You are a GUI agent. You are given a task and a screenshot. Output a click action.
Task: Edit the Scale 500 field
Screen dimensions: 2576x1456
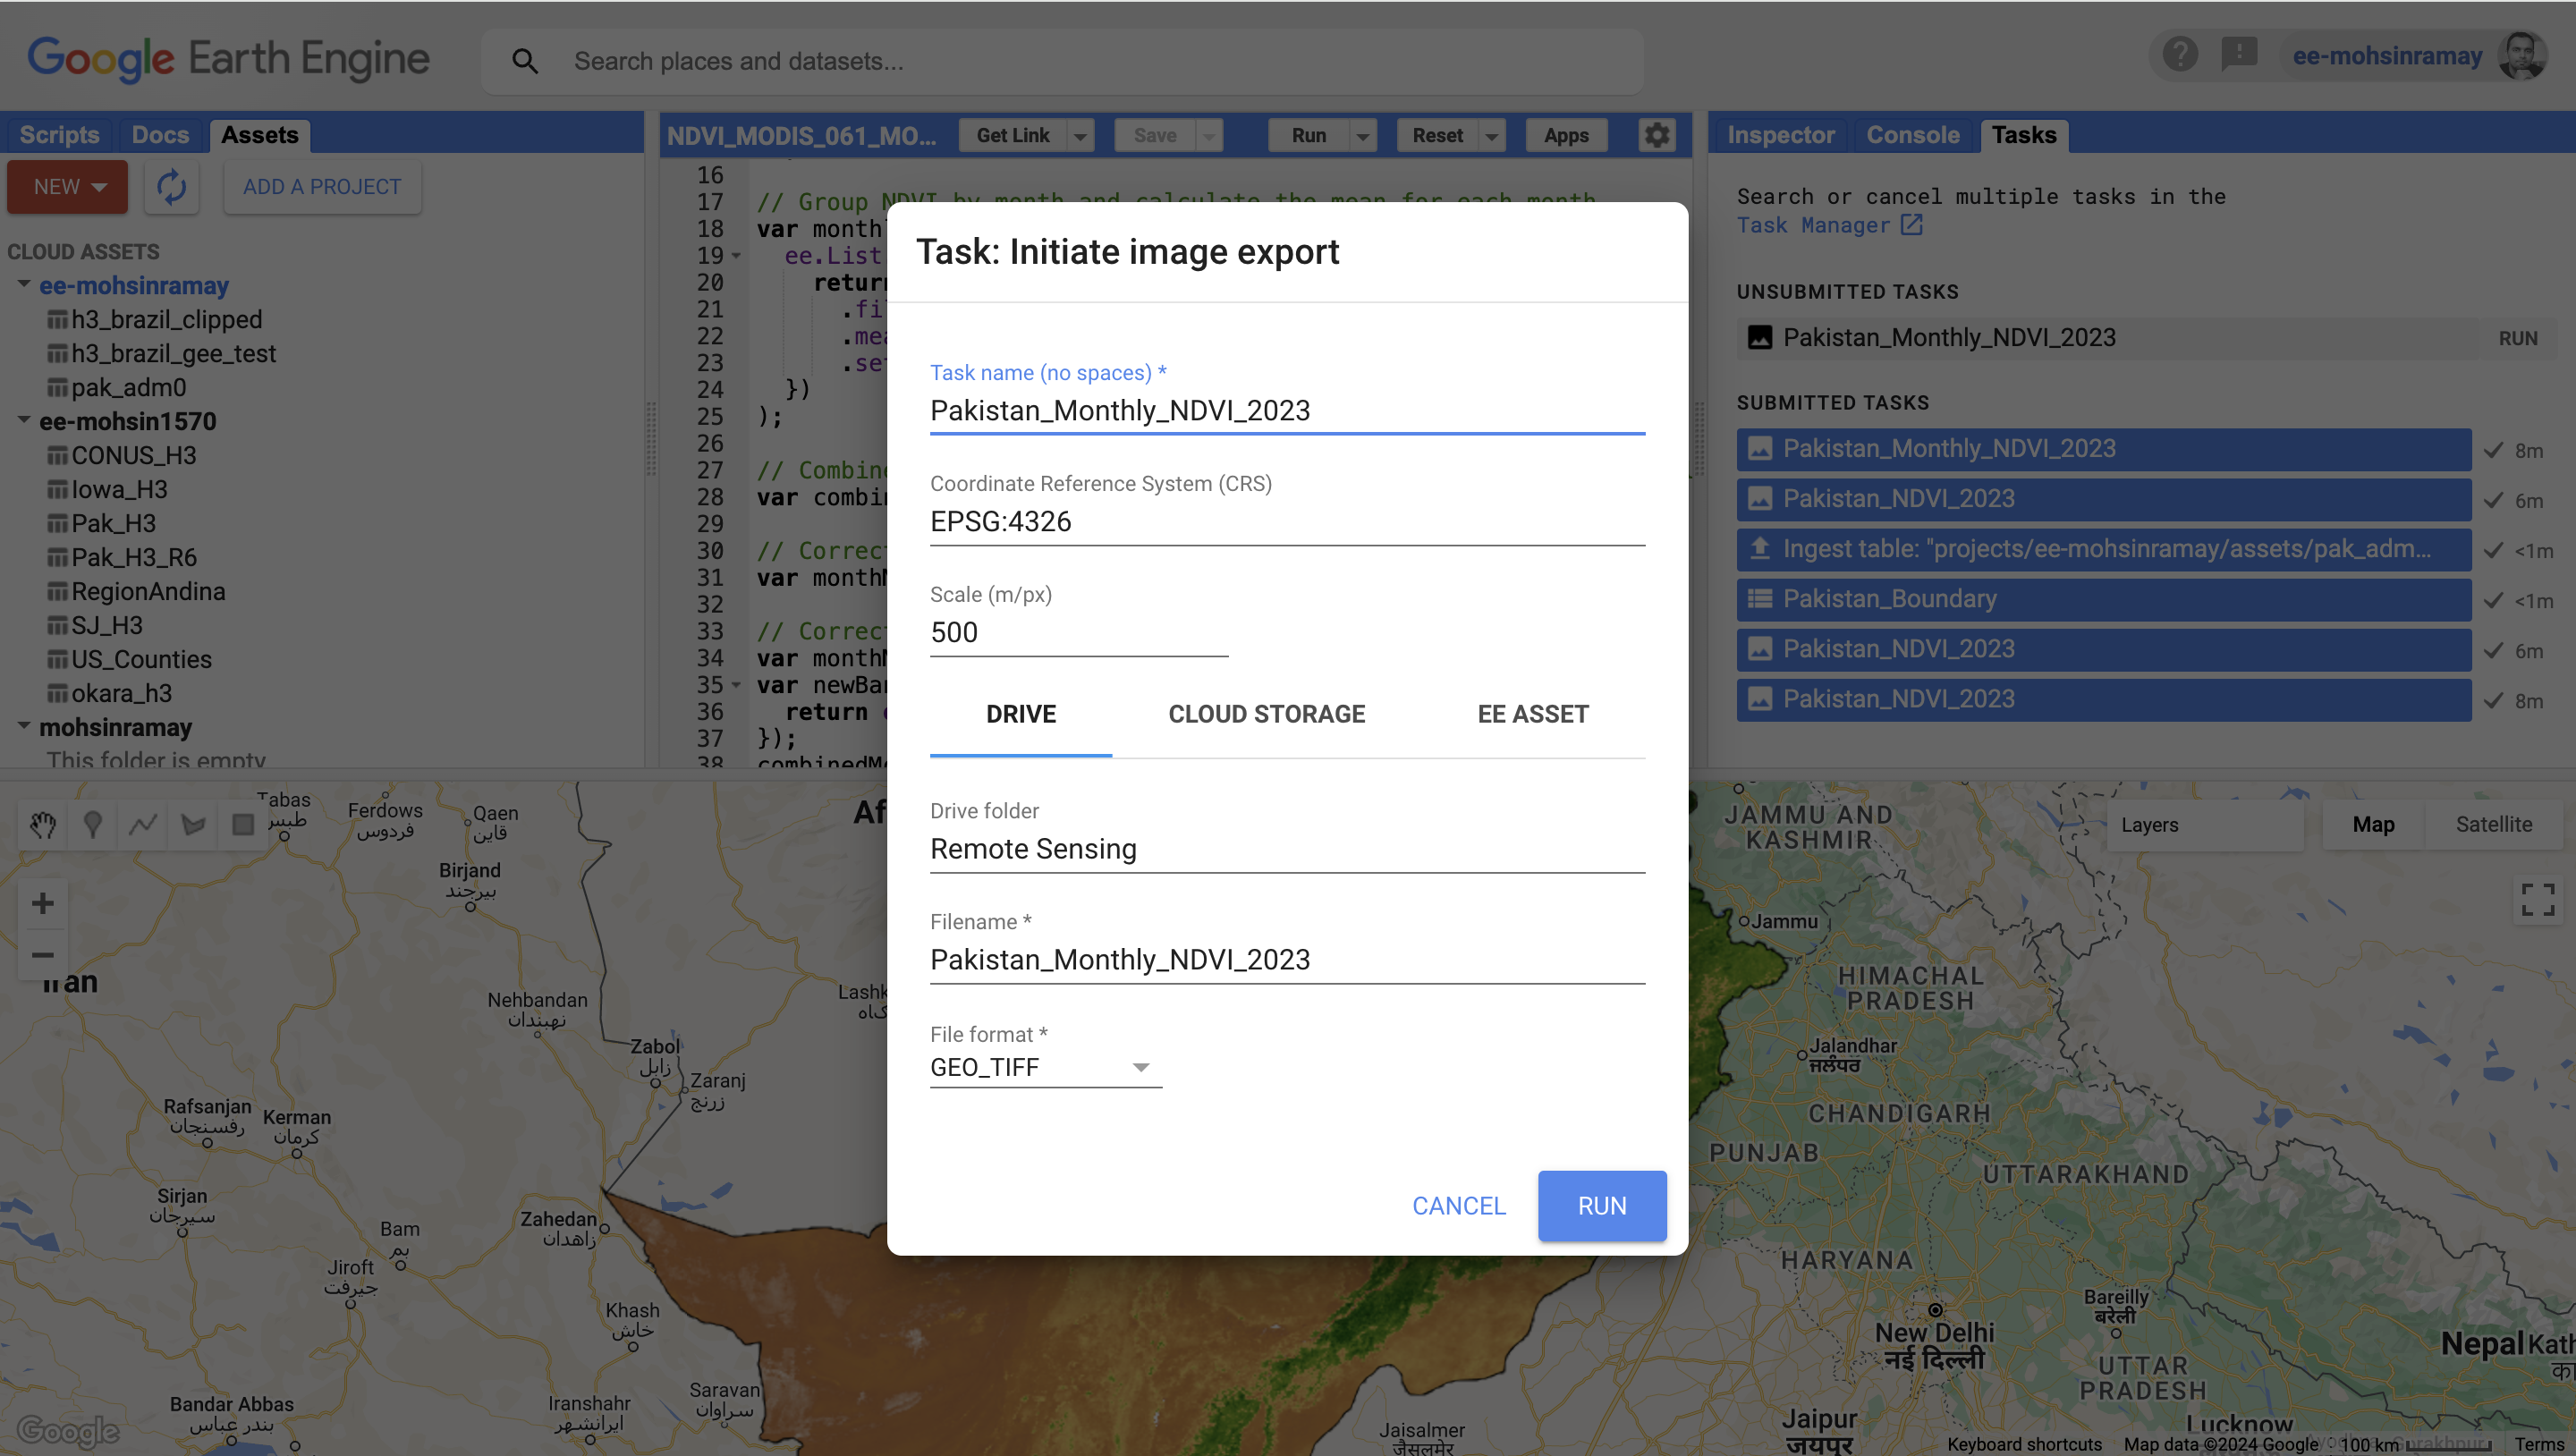pyautogui.click(x=1078, y=632)
